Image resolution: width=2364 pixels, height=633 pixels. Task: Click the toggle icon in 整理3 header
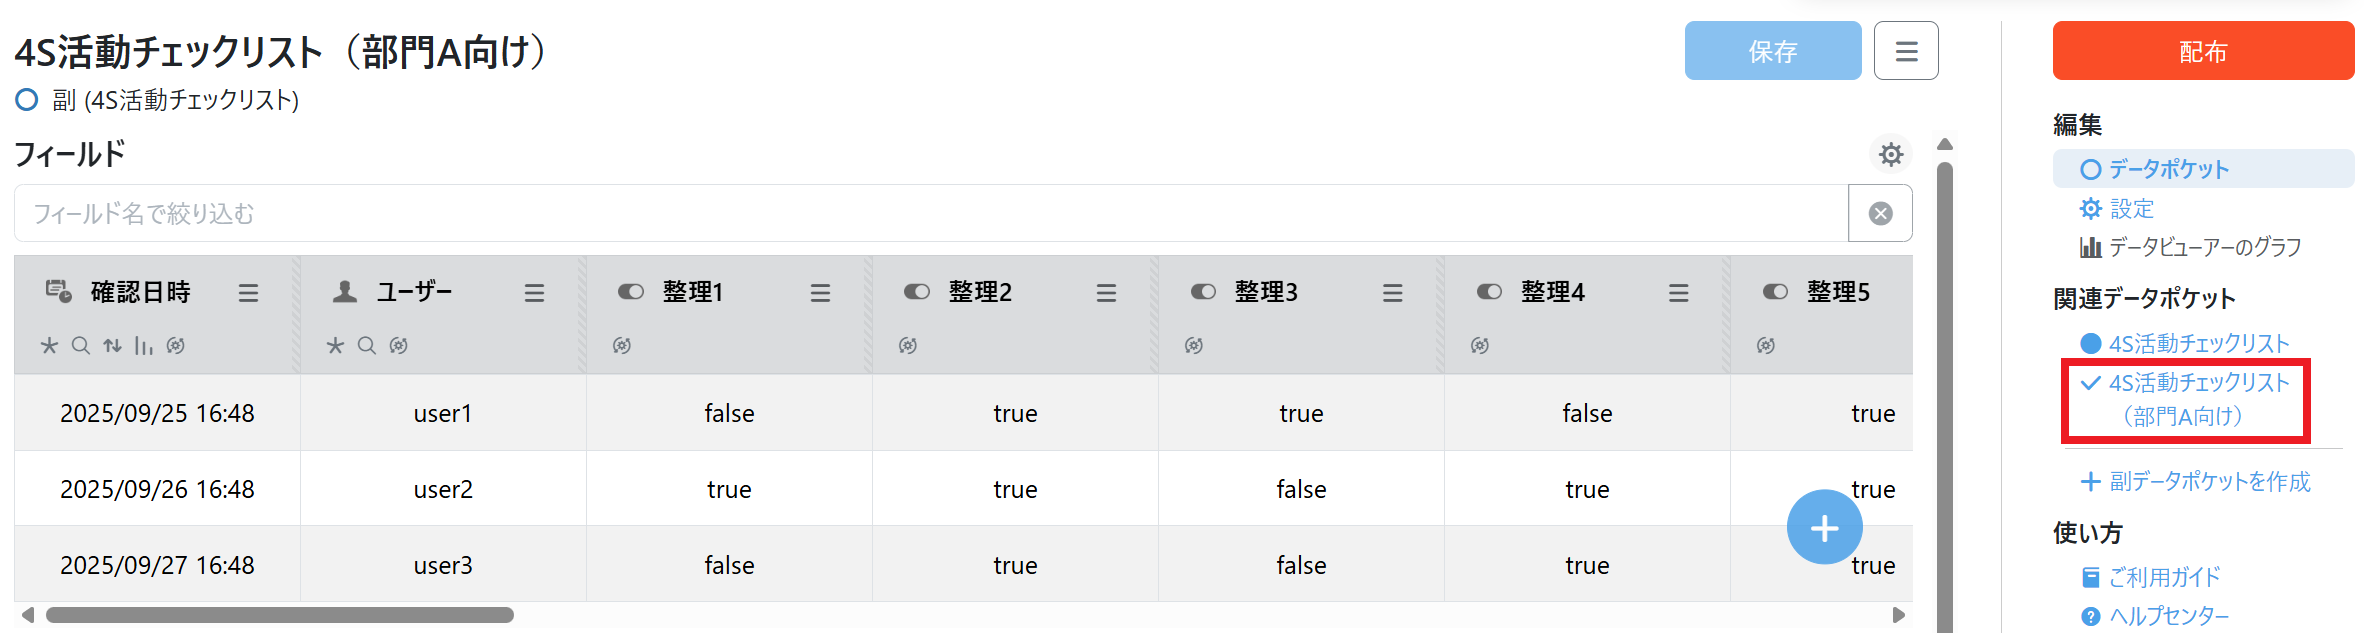pos(1202,292)
